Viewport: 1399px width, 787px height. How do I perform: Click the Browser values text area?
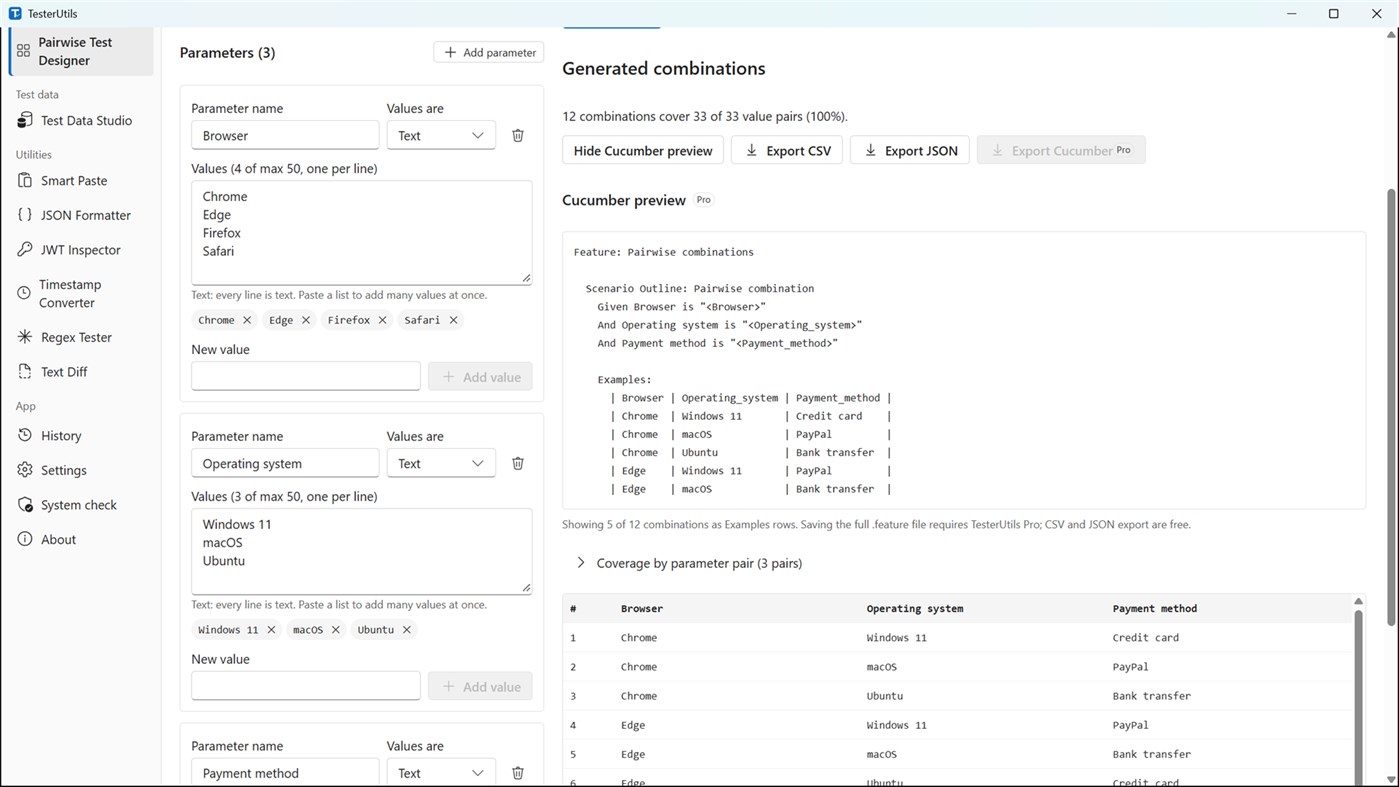[x=362, y=232]
